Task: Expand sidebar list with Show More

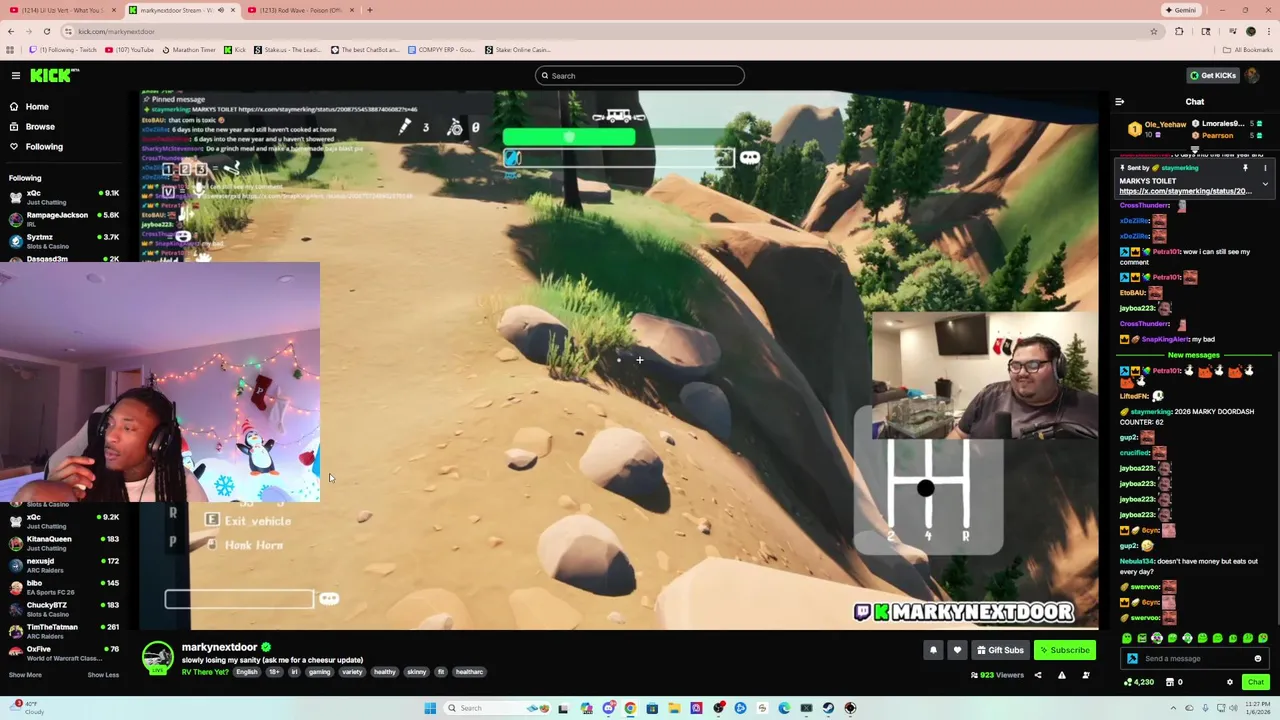Action: pyautogui.click(x=25, y=675)
